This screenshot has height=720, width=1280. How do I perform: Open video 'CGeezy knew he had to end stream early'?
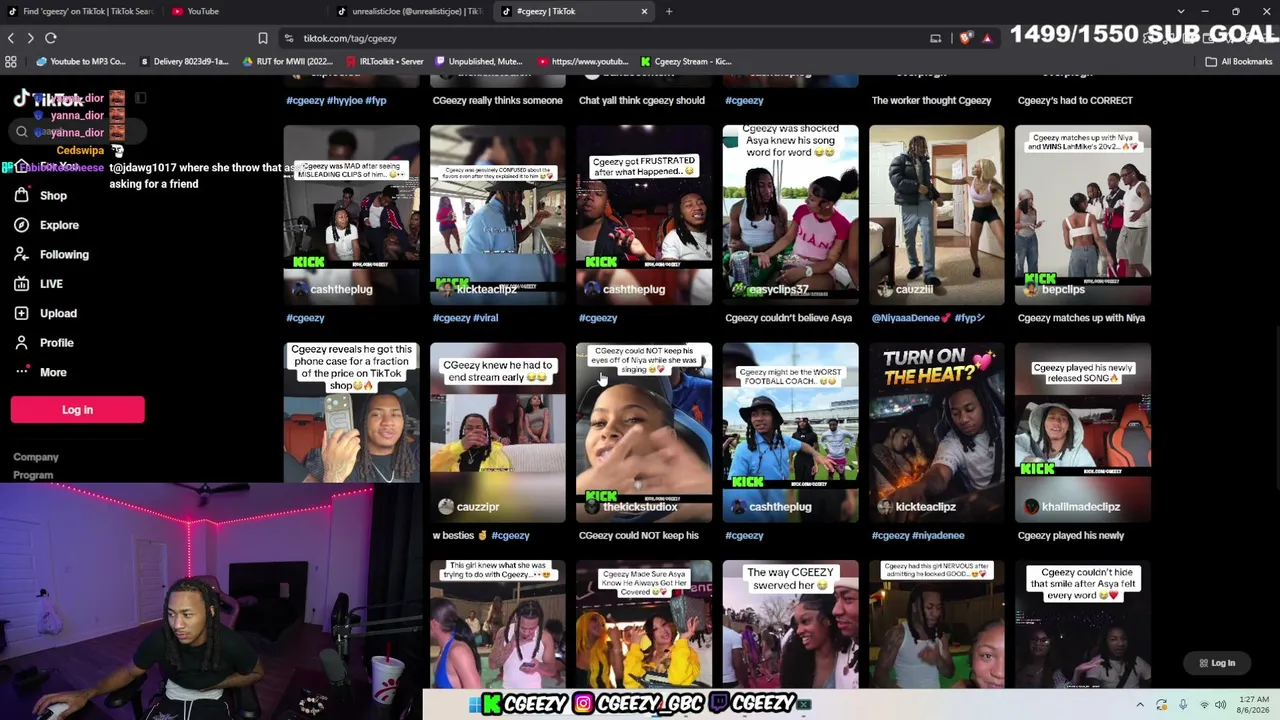click(497, 432)
